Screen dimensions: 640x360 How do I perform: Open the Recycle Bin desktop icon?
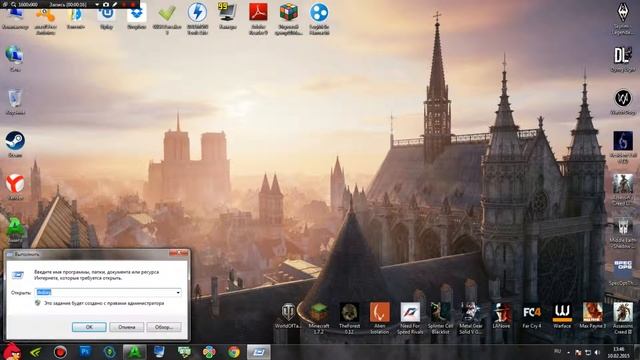(15, 98)
